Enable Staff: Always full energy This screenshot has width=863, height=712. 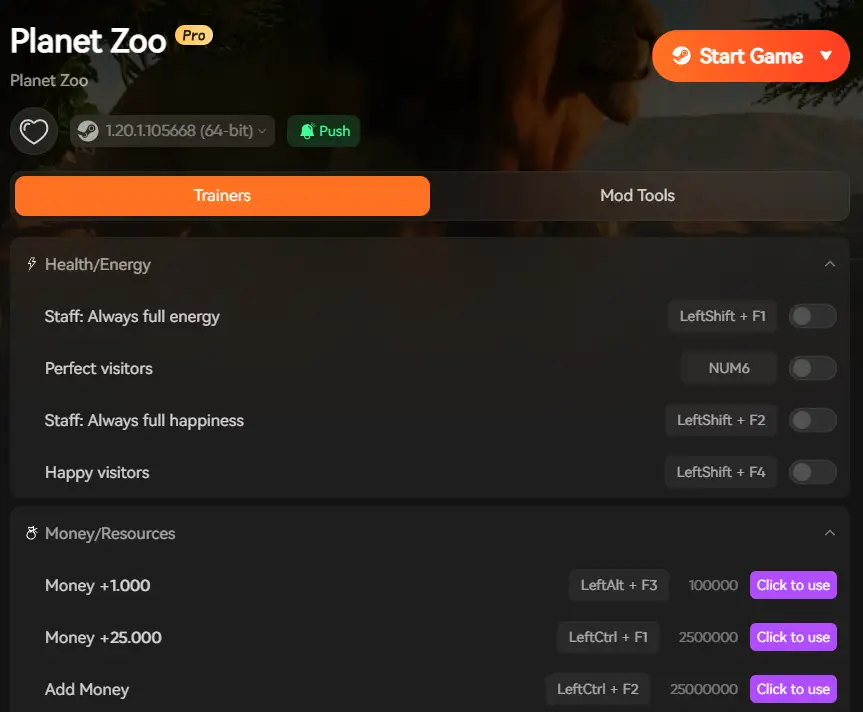click(812, 316)
